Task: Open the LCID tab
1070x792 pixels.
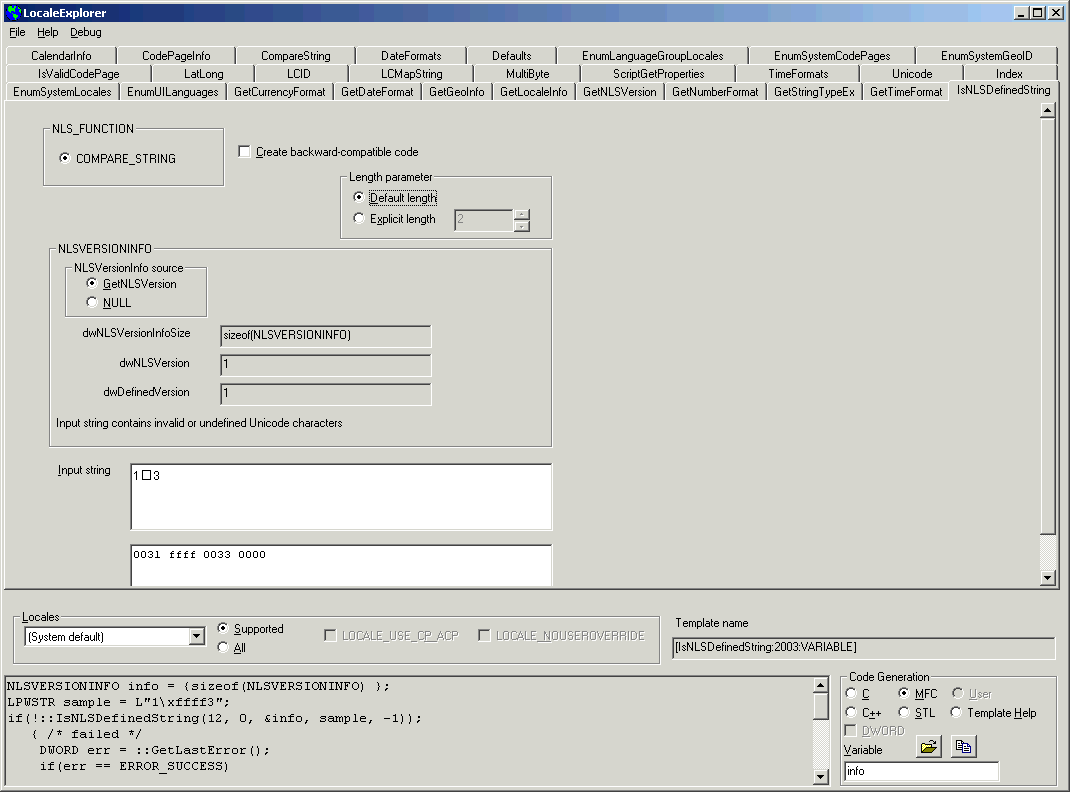Action: tap(299, 74)
